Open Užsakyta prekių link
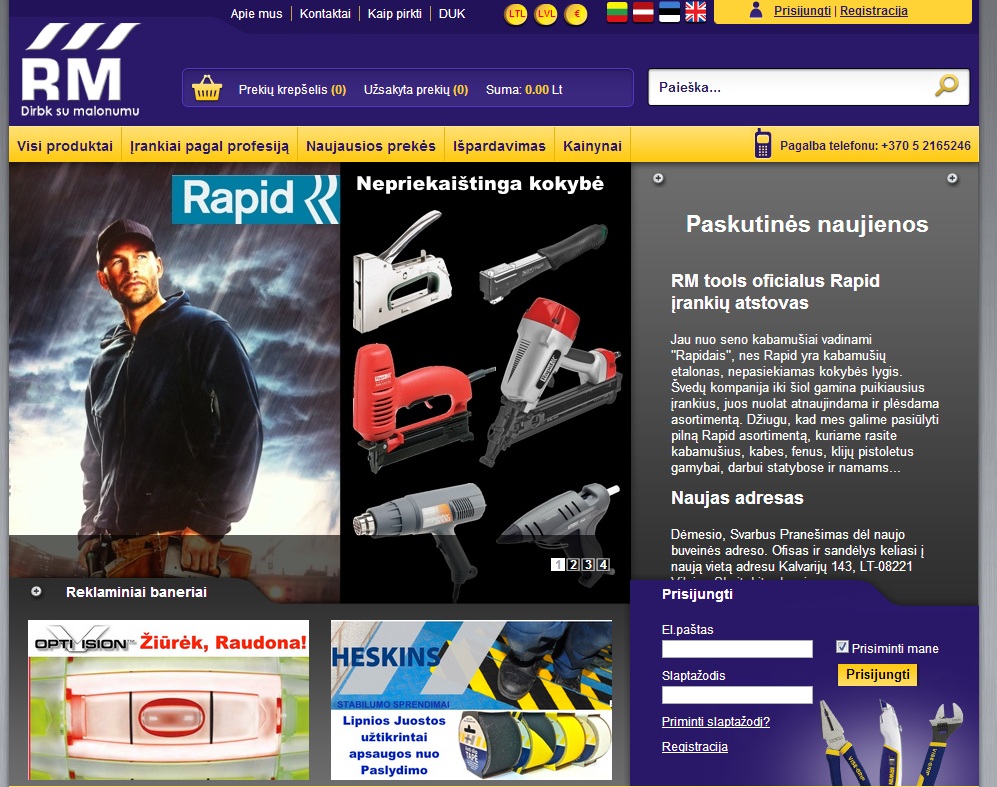 [416, 90]
